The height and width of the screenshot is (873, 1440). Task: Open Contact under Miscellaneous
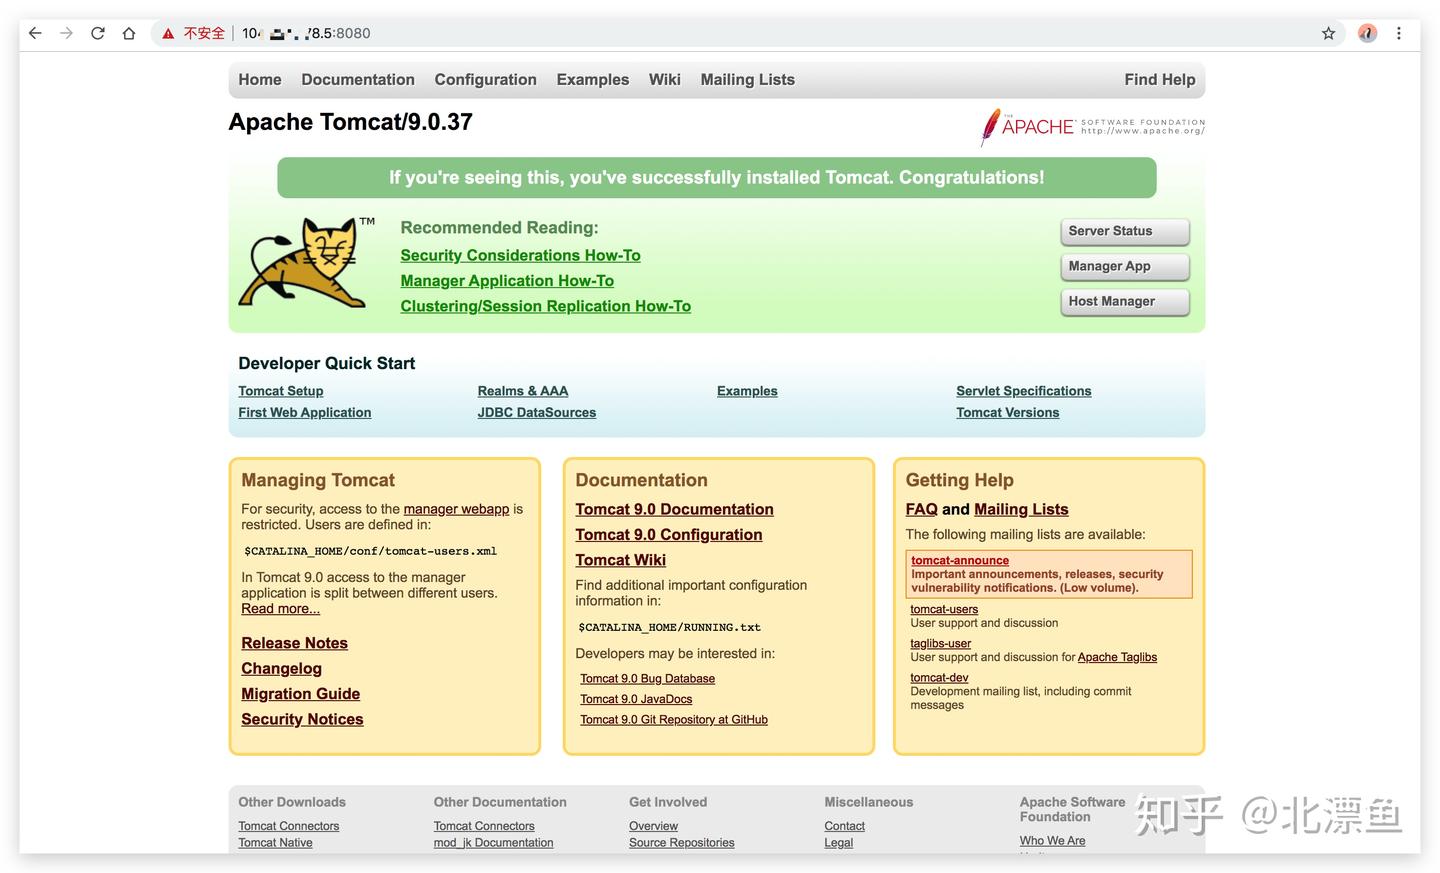click(844, 826)
